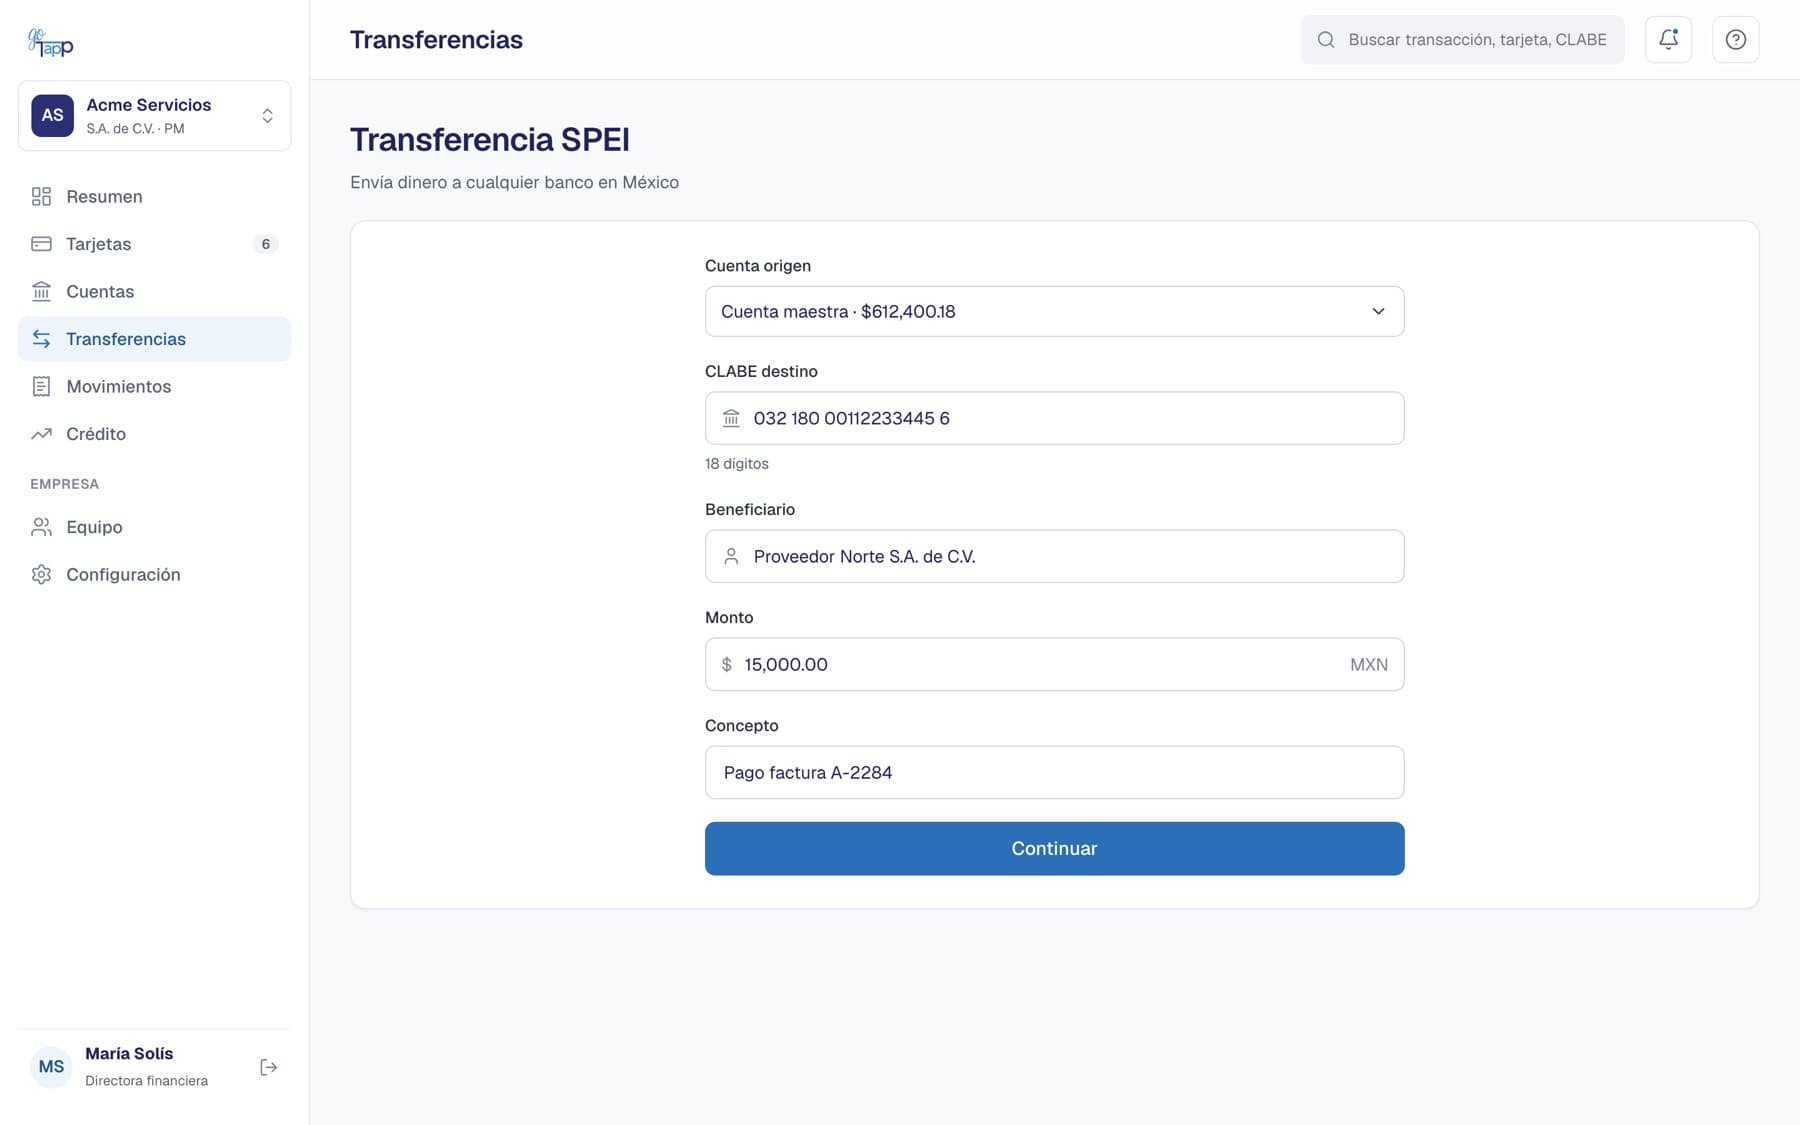This screenshot has width=1800, height=1125.
Task: Click the '18 dígitos' hint text
Action: 737,464
